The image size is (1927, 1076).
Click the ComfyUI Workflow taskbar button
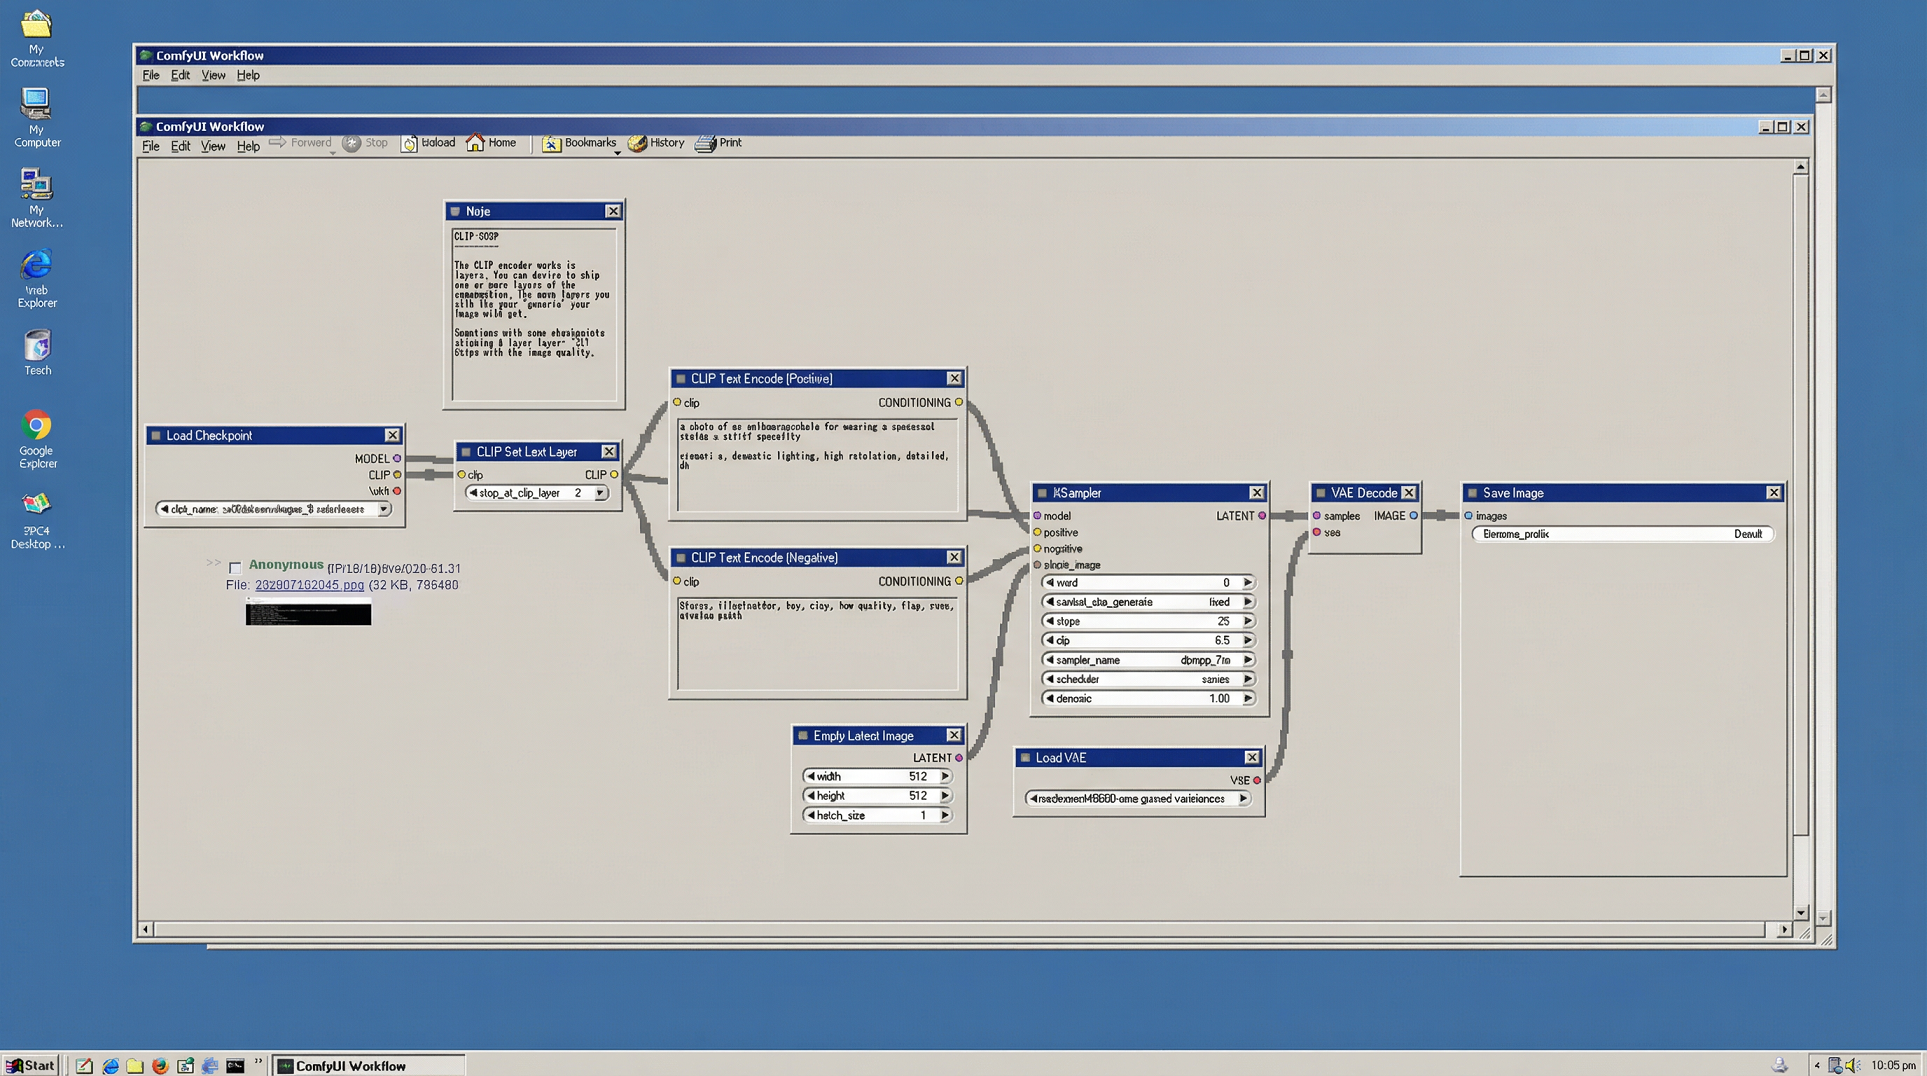click(369, 1066)
